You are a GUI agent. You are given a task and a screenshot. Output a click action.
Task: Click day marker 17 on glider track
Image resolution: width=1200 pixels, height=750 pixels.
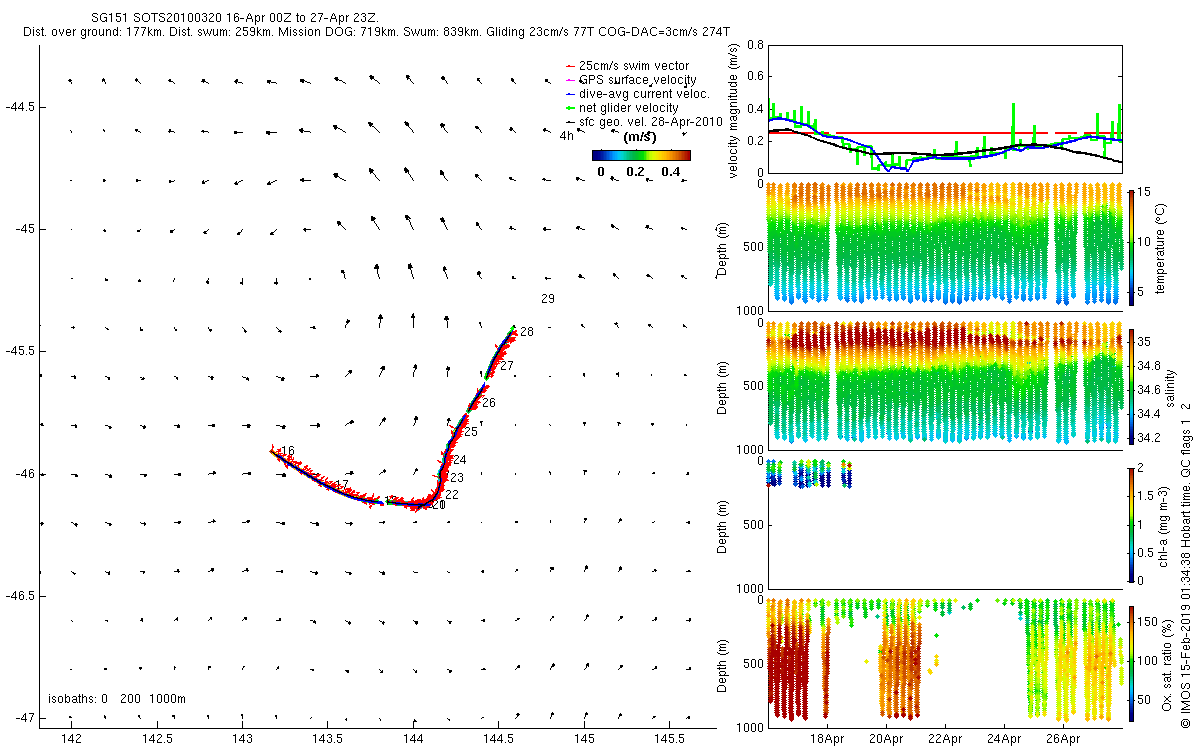(x=342, y=485)
